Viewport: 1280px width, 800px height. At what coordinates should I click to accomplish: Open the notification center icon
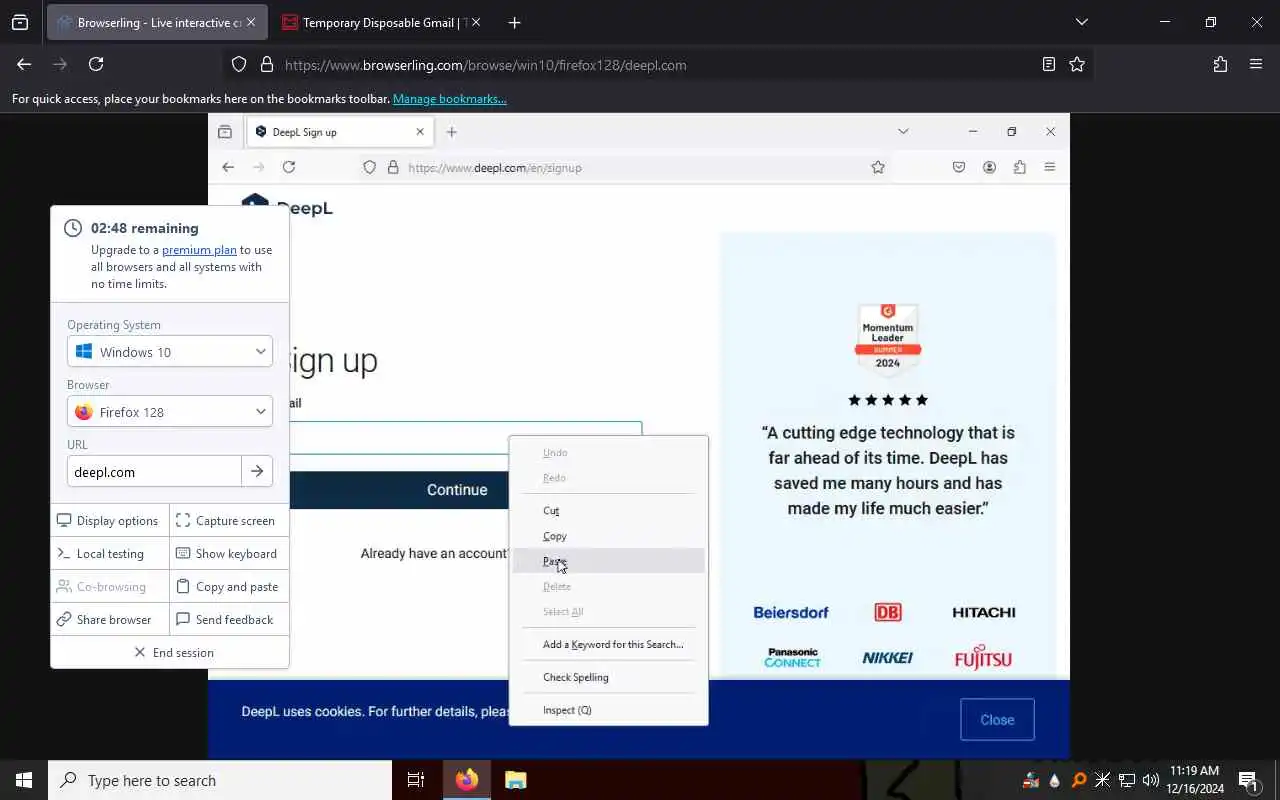pyautogui.click(x=1248, y=781)
